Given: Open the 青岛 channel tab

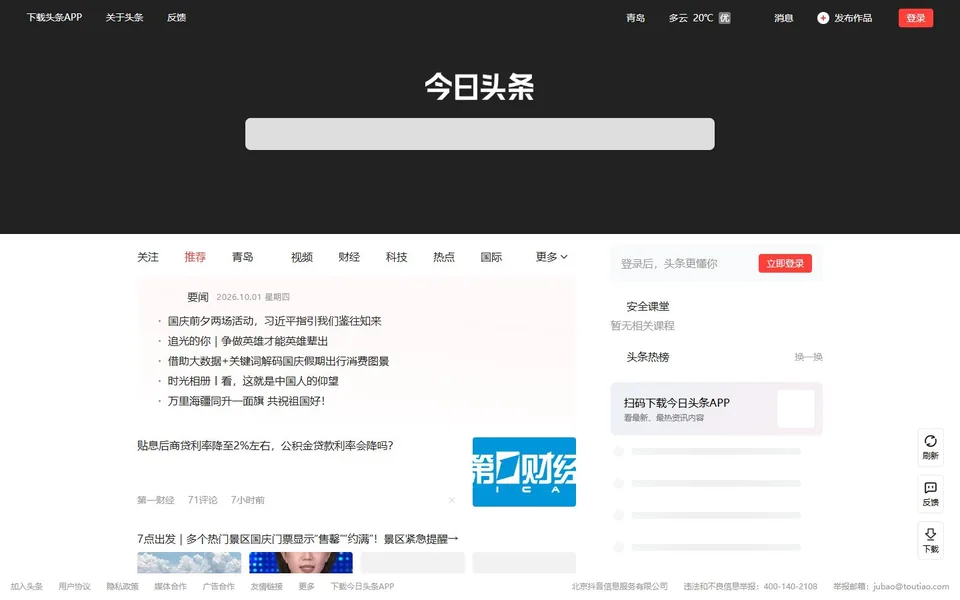Looking at the screenshot, I should pyautogui.click(x=242, y=257).
